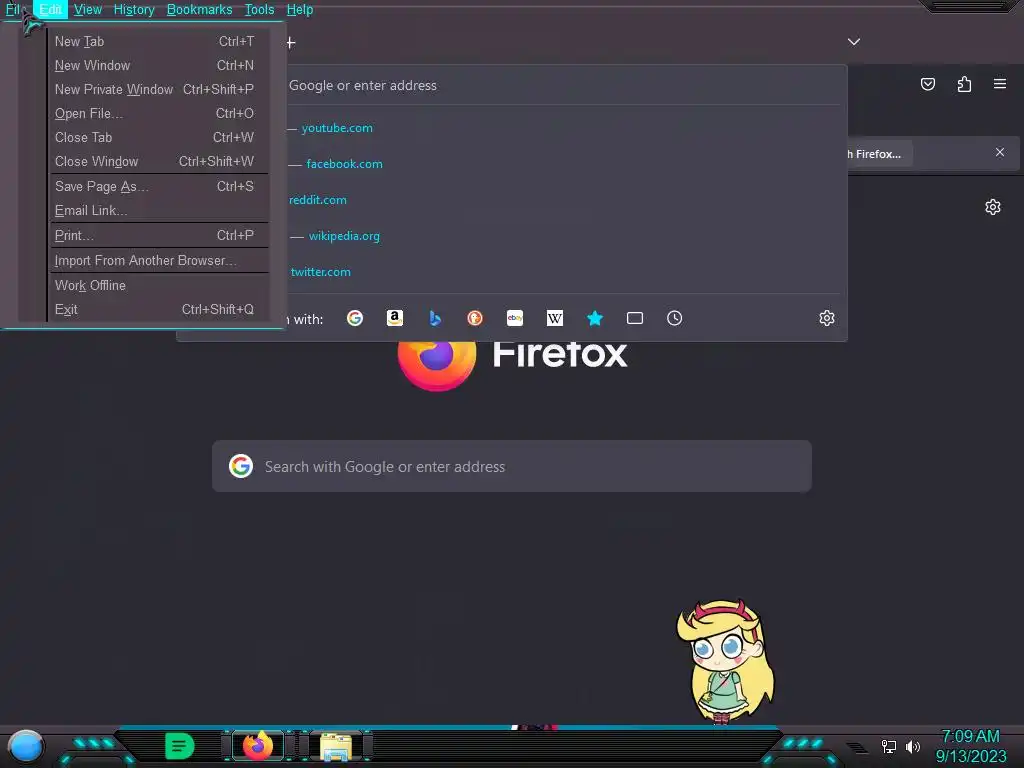
Task: Open the History menu
Action: coord(134,10)
